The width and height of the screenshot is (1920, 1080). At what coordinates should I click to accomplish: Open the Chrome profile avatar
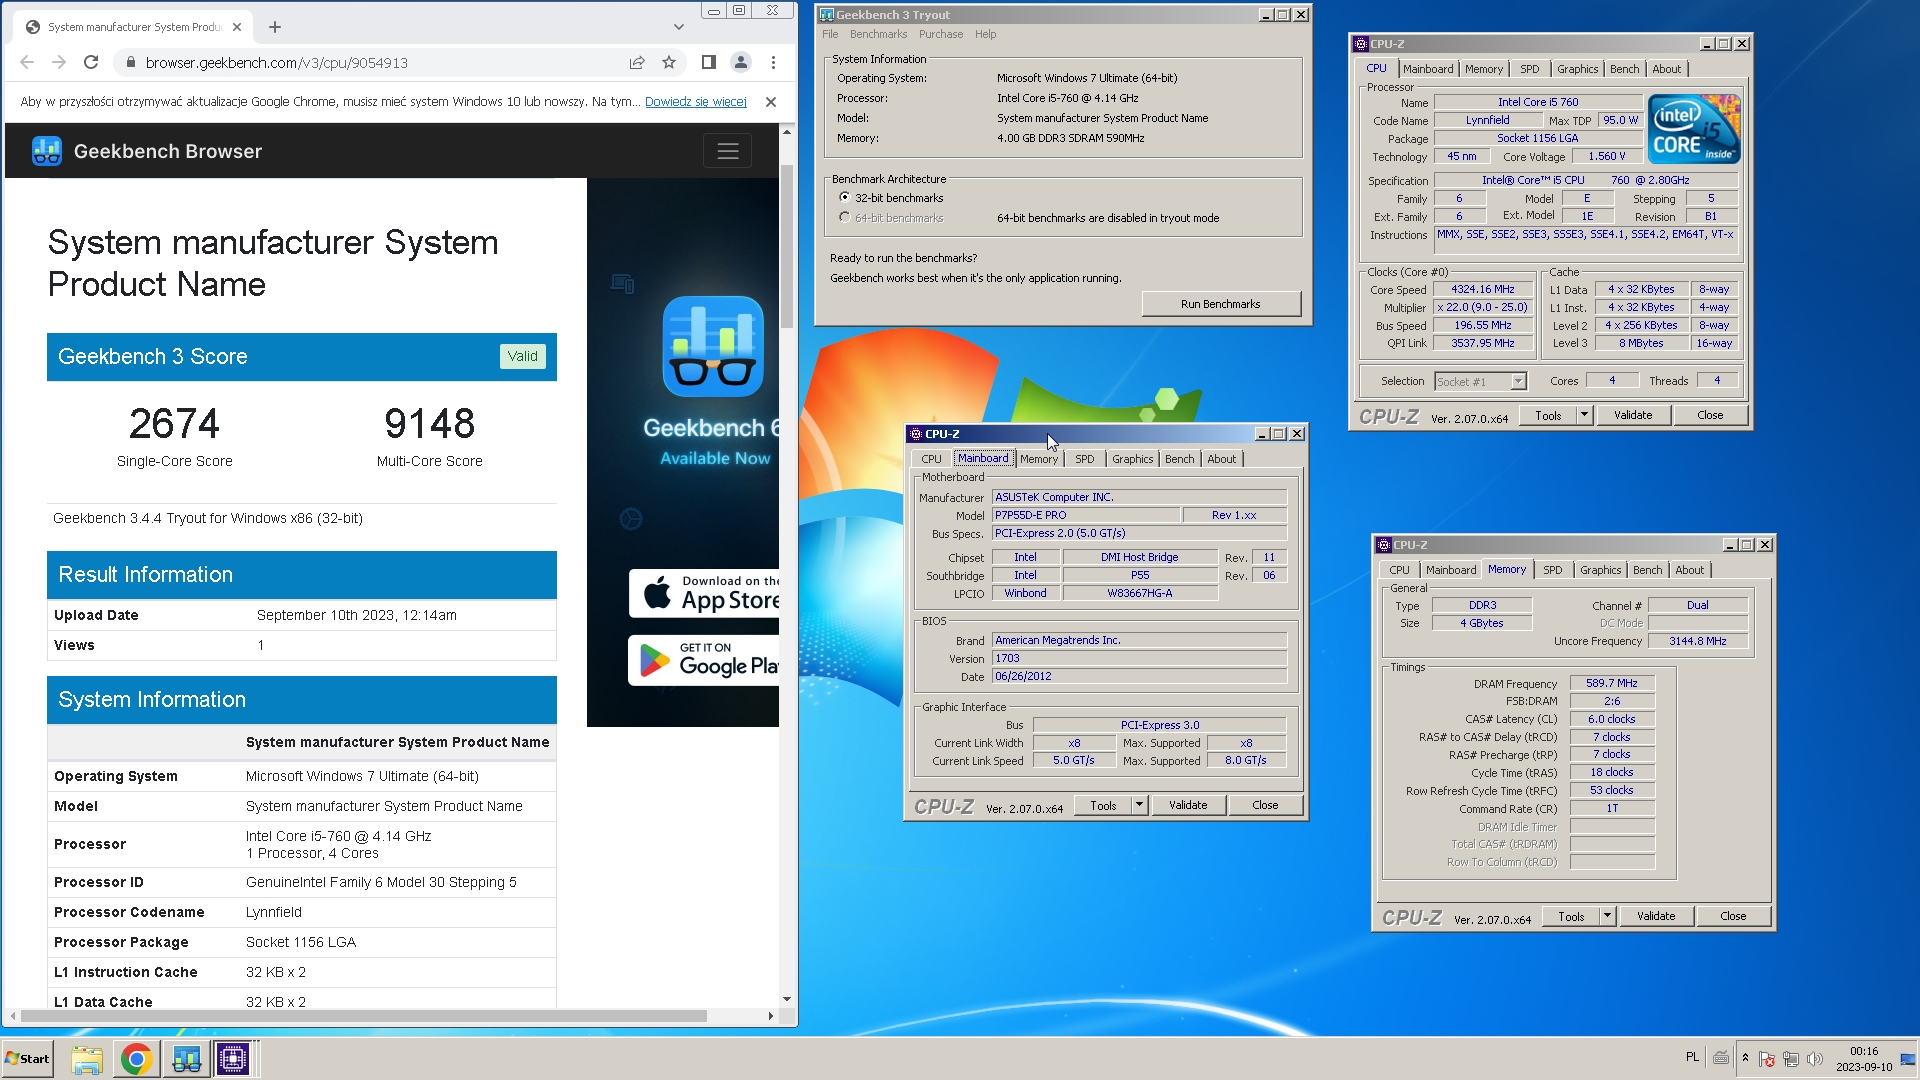[x=741, y=62]
